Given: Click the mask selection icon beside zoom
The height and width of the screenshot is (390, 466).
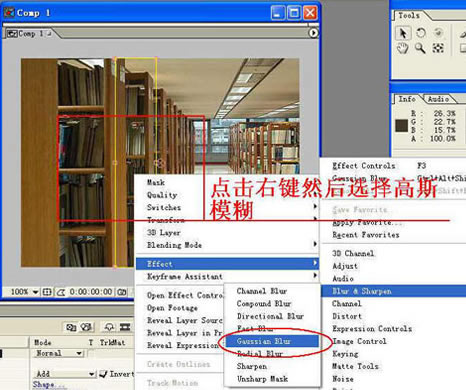Looking at the screenshot, I should [61, 292].
